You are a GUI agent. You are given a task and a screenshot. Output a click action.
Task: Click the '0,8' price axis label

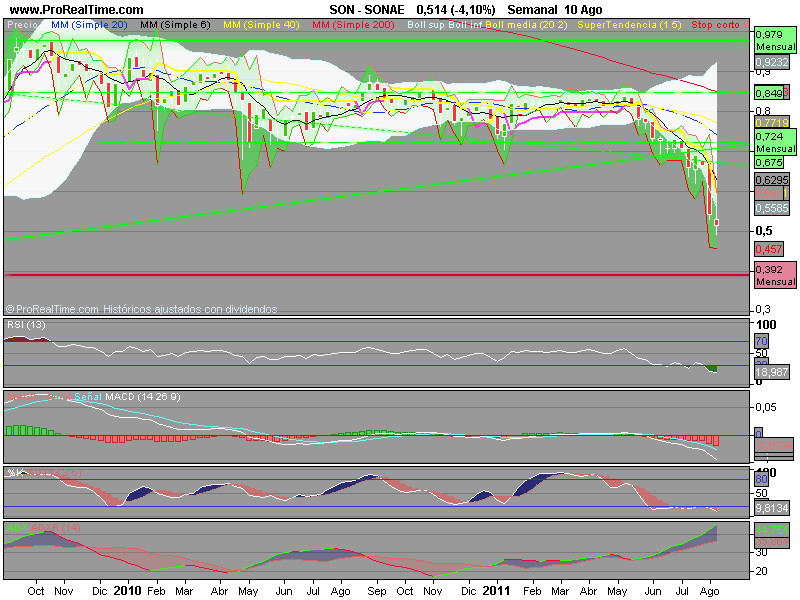point(764,111)
